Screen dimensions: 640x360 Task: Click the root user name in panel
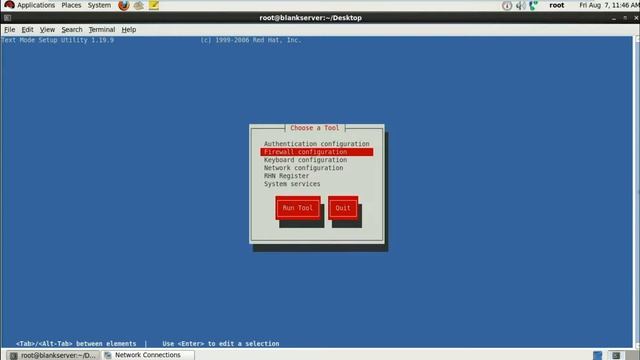point(556,5)
